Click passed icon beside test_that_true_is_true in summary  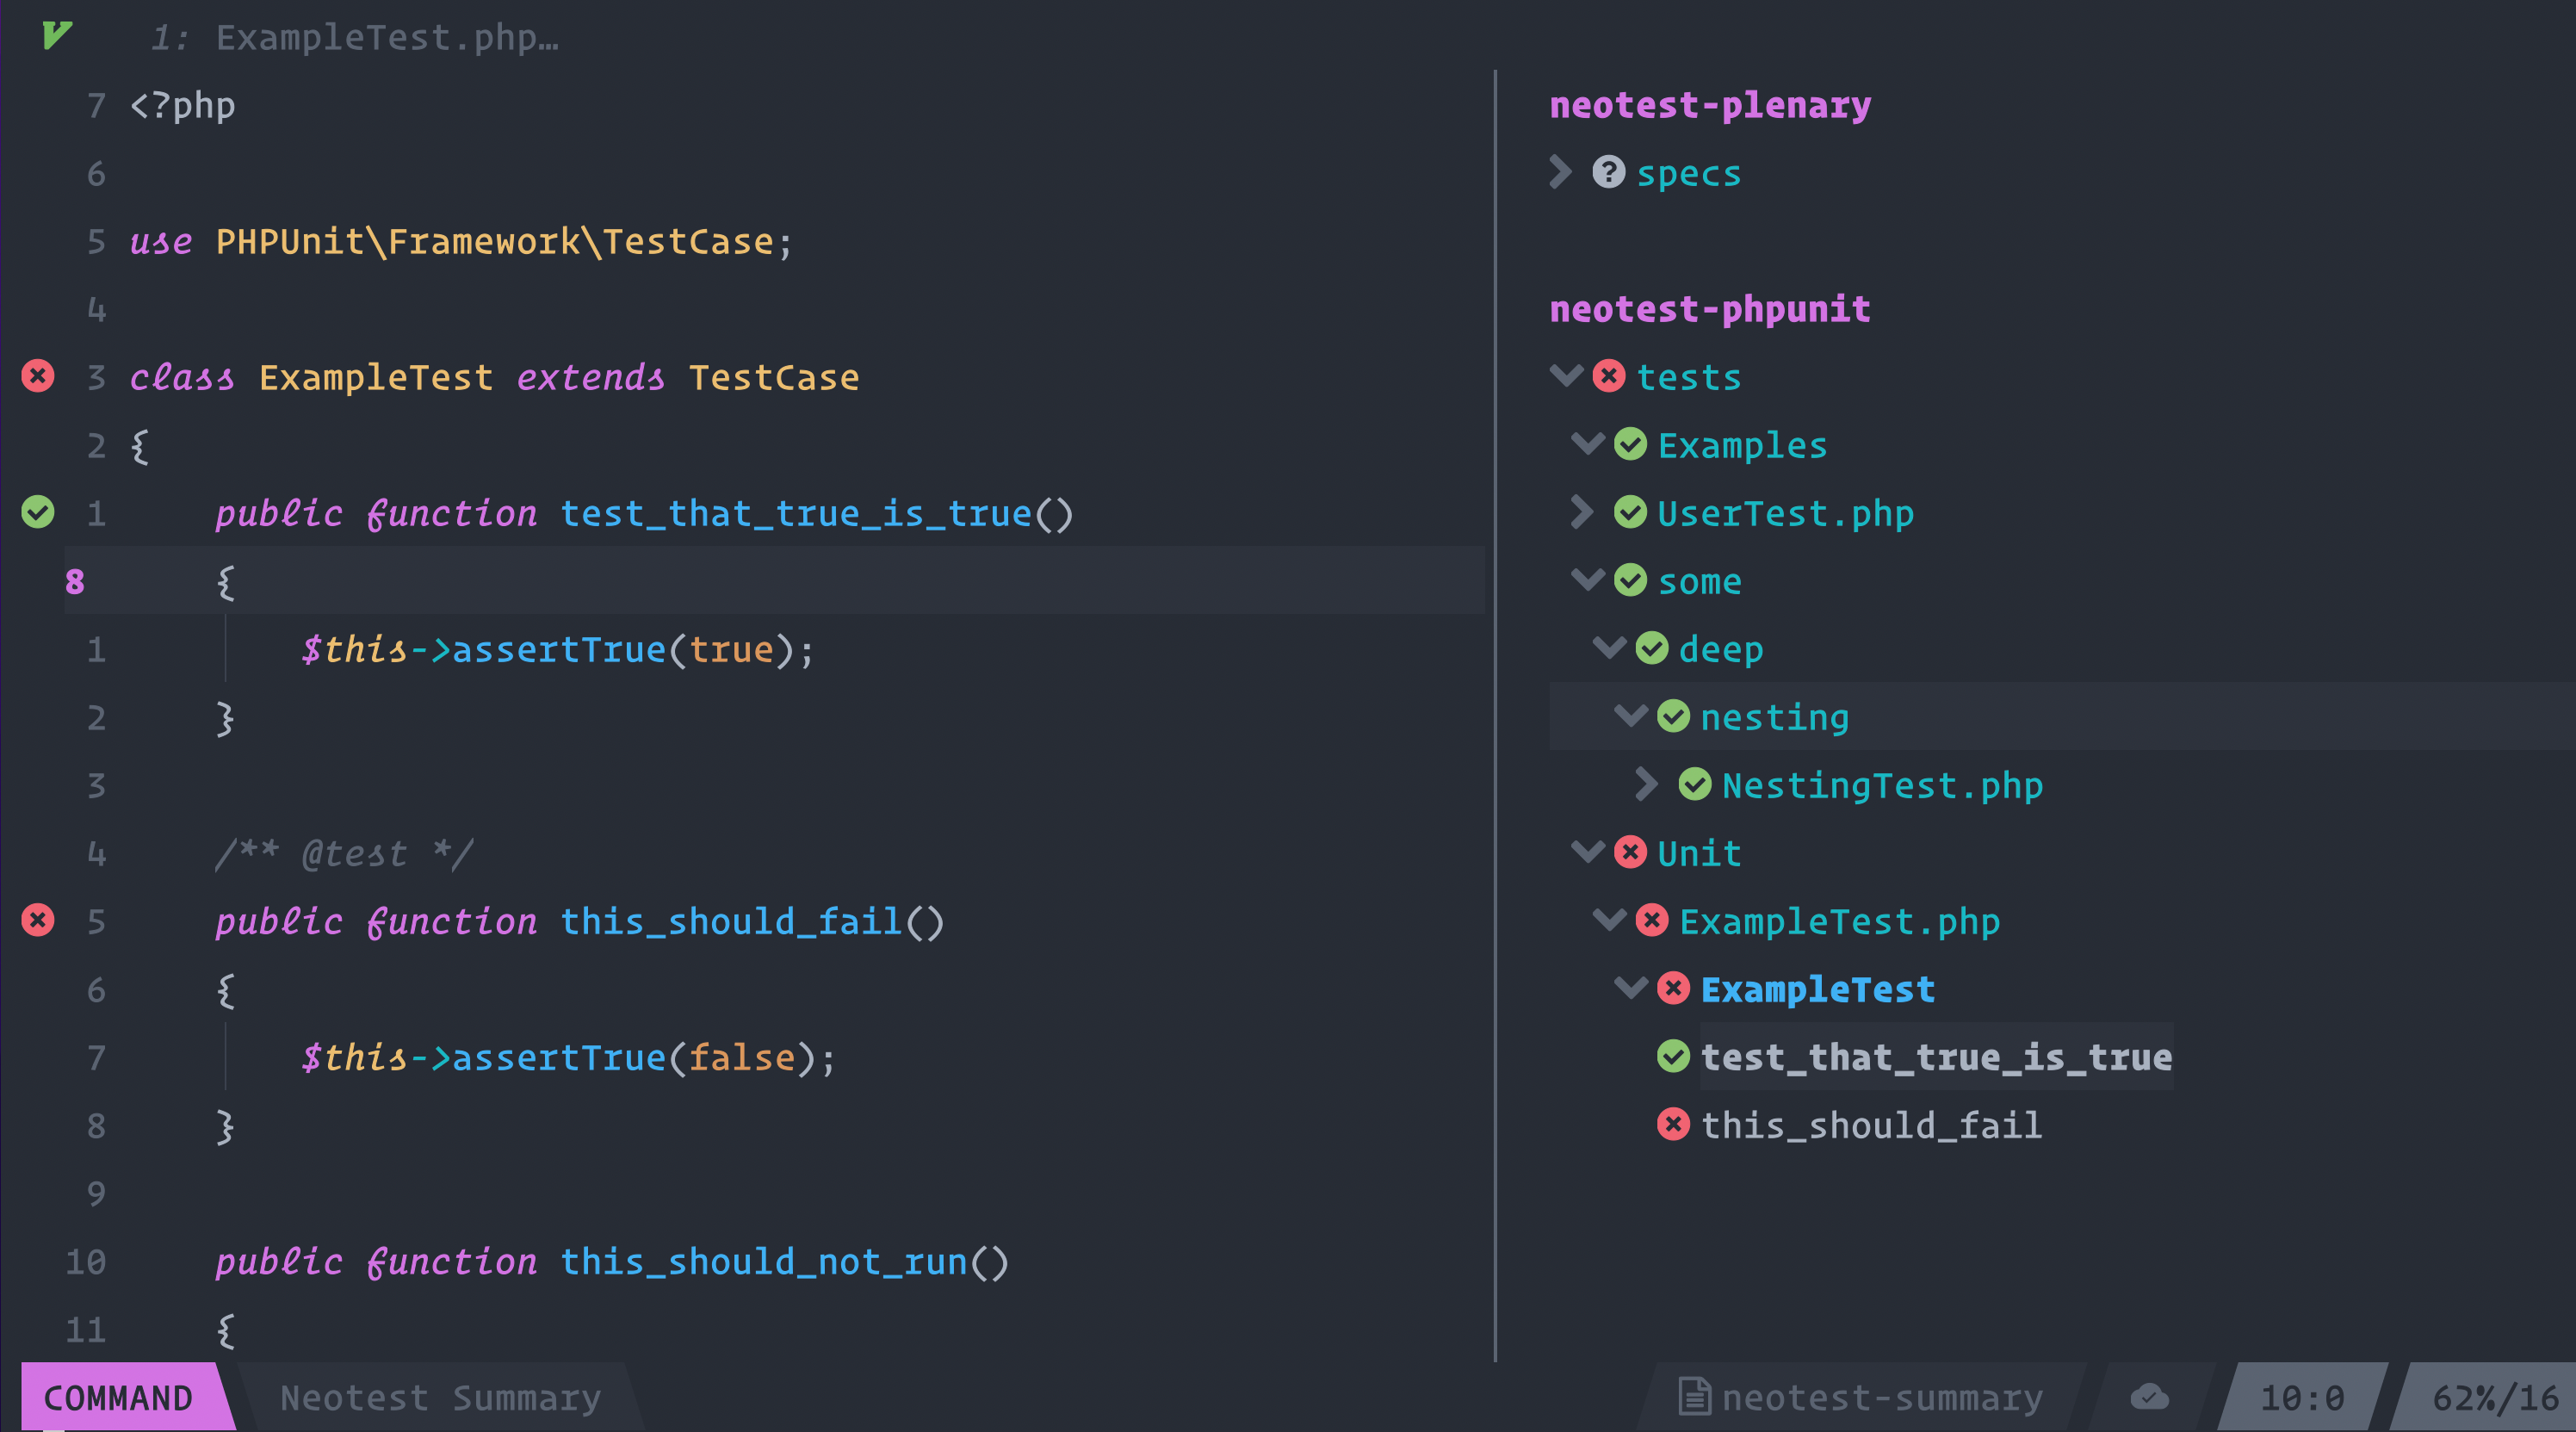[1673, 1056]
